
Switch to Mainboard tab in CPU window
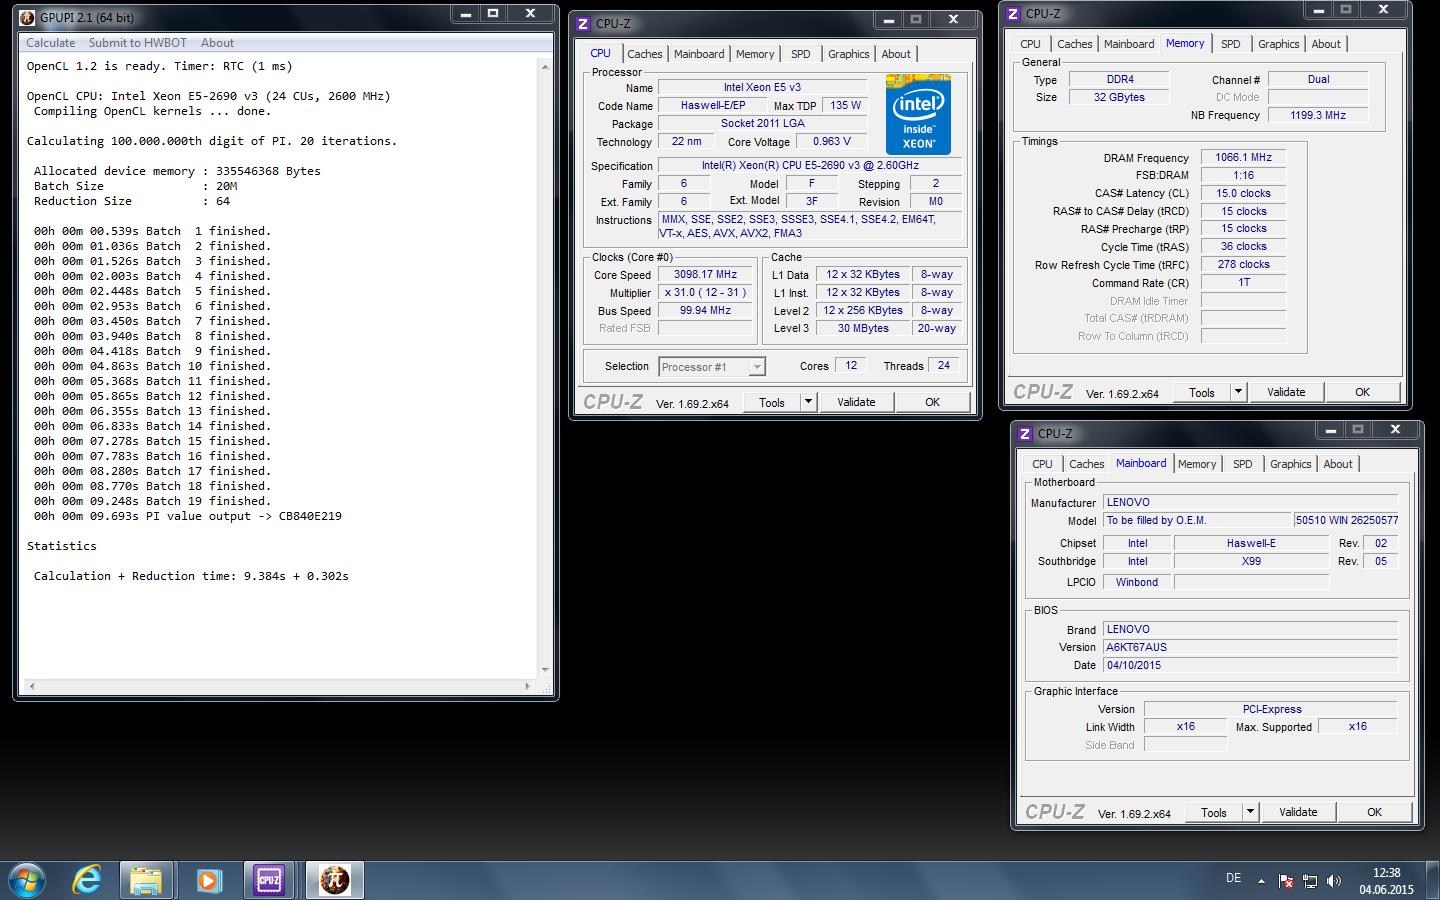(x=699, y=54)
